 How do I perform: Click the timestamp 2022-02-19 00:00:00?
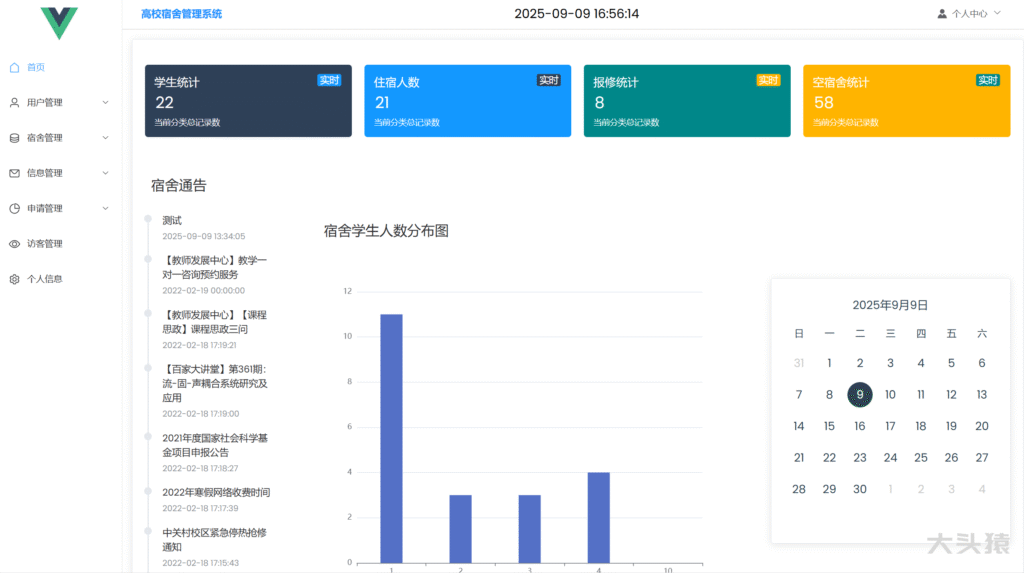point(204,291)
